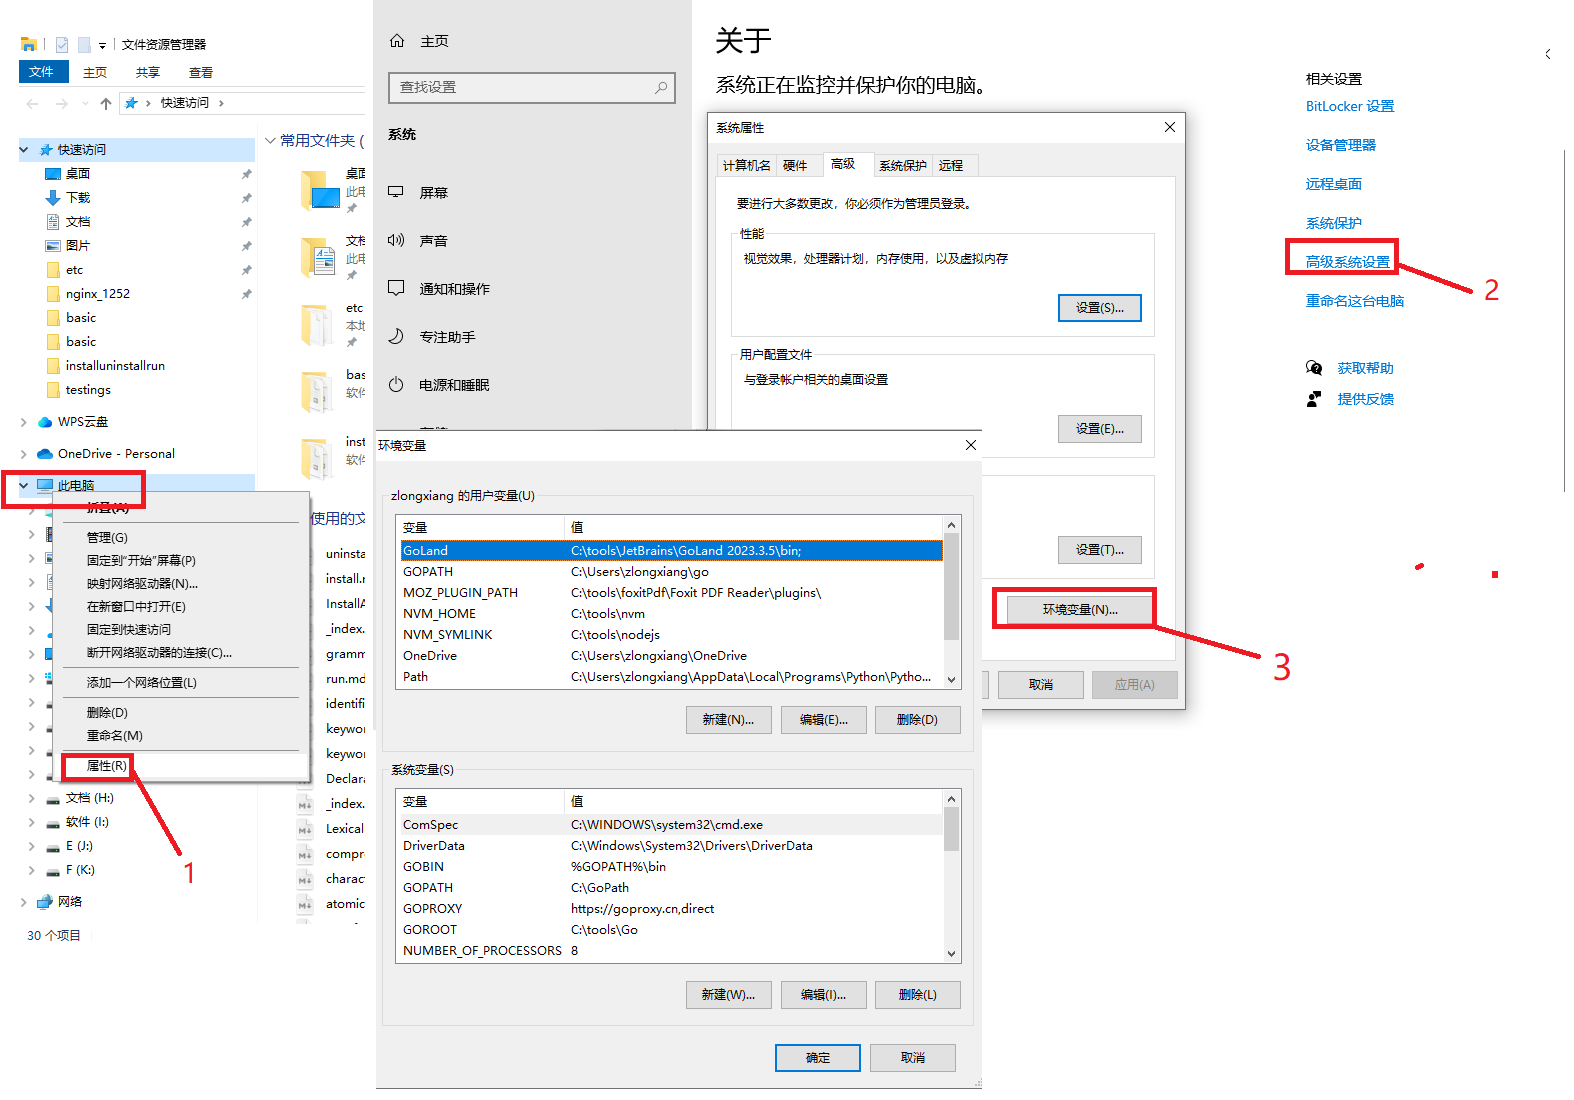The height and width of the screenshot is (1100, 1574).
Task: Click the 文档 document icon in quick access
Action: (x=53, y=222)
